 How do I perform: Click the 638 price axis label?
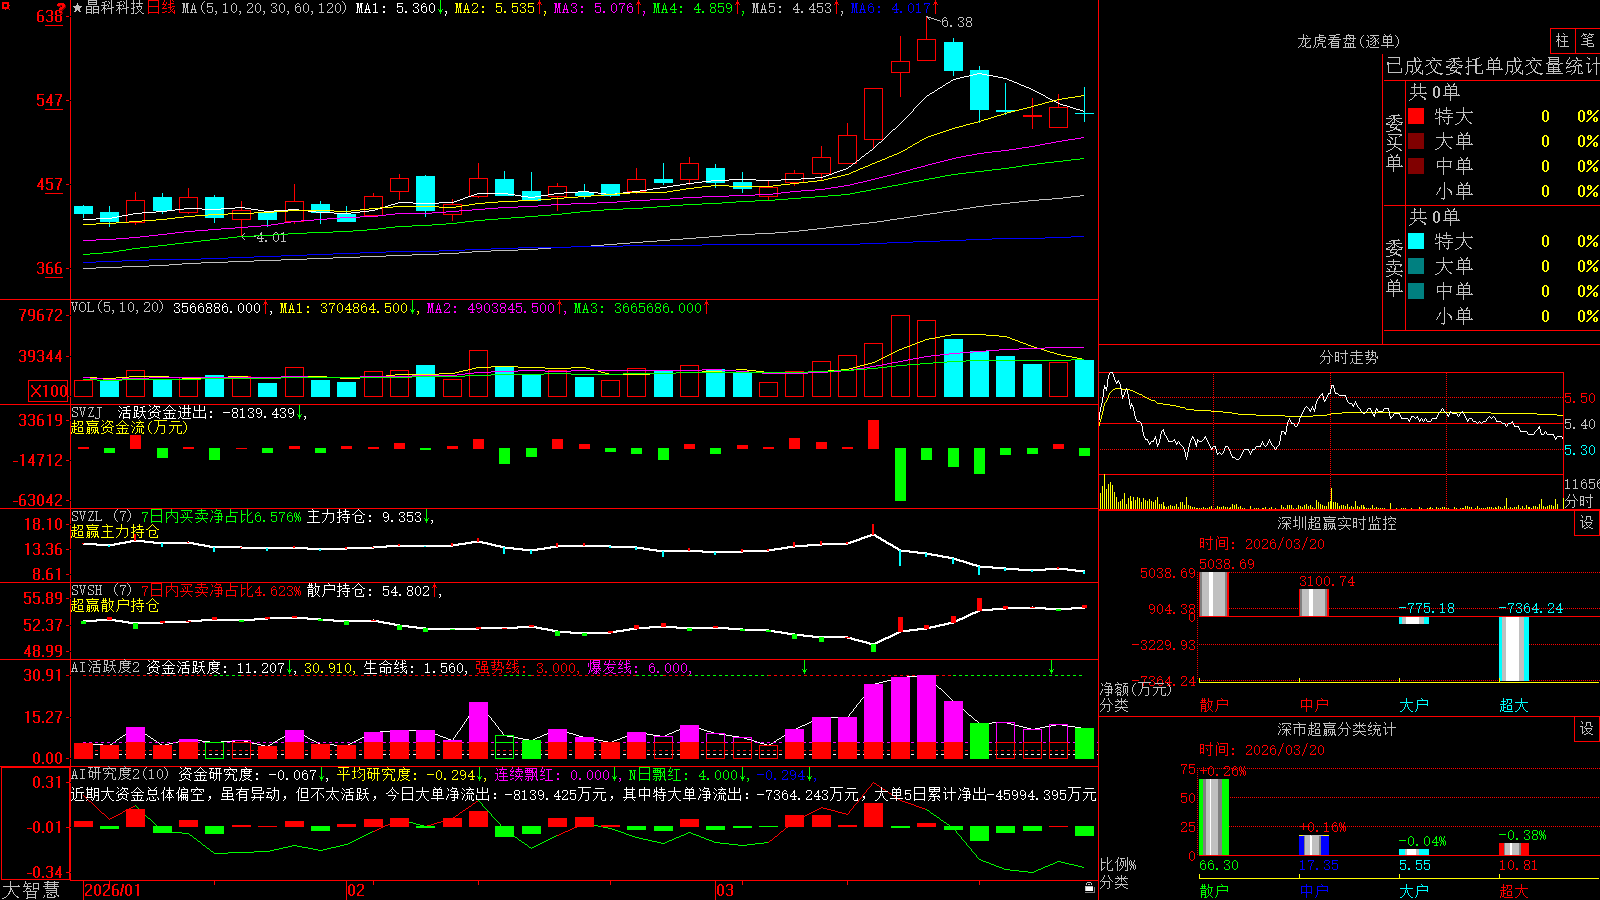click(50, 17)
